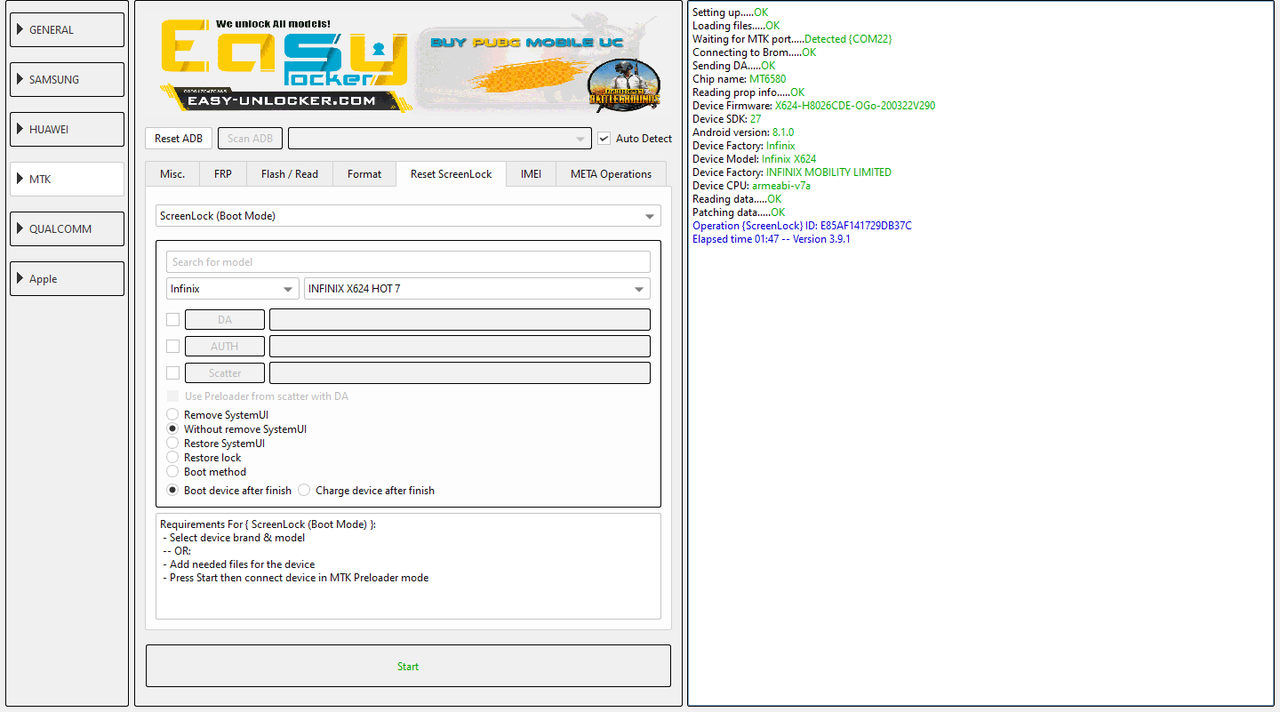
Task: Switch to the IMEI tab
Action: tap(531, 174)
